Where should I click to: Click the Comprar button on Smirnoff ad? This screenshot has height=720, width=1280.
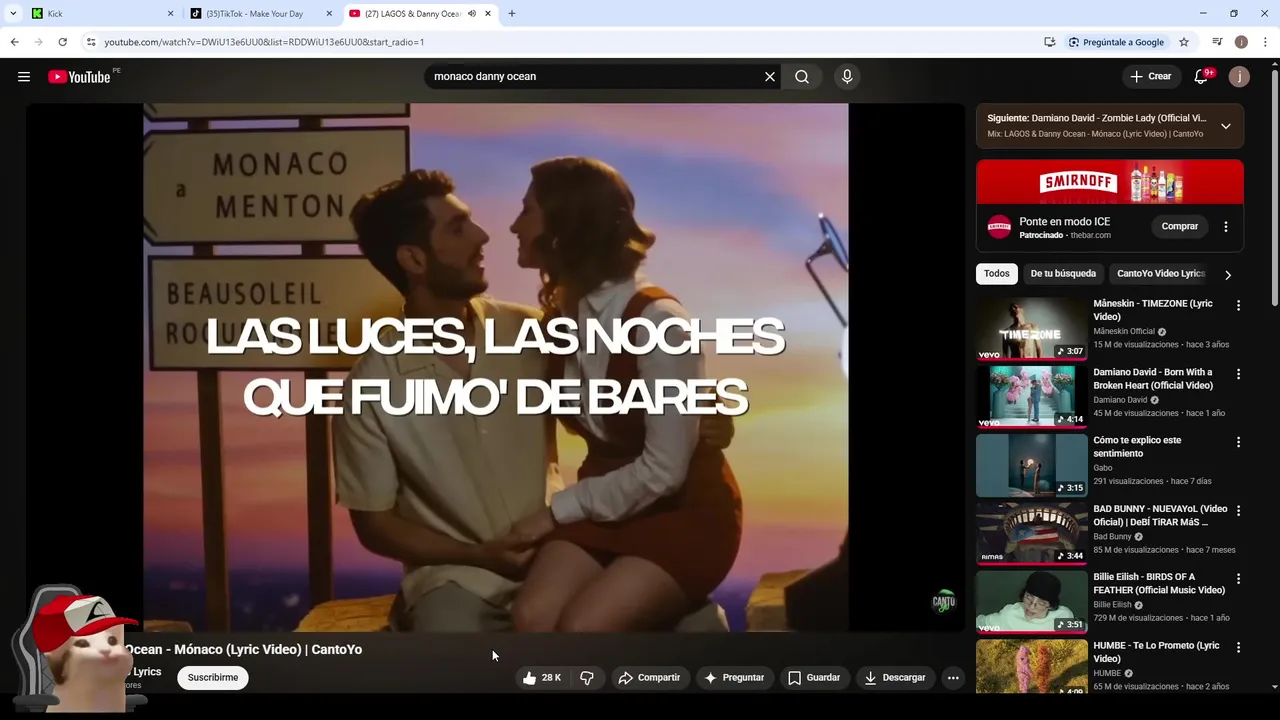(x=1180, y=227)
